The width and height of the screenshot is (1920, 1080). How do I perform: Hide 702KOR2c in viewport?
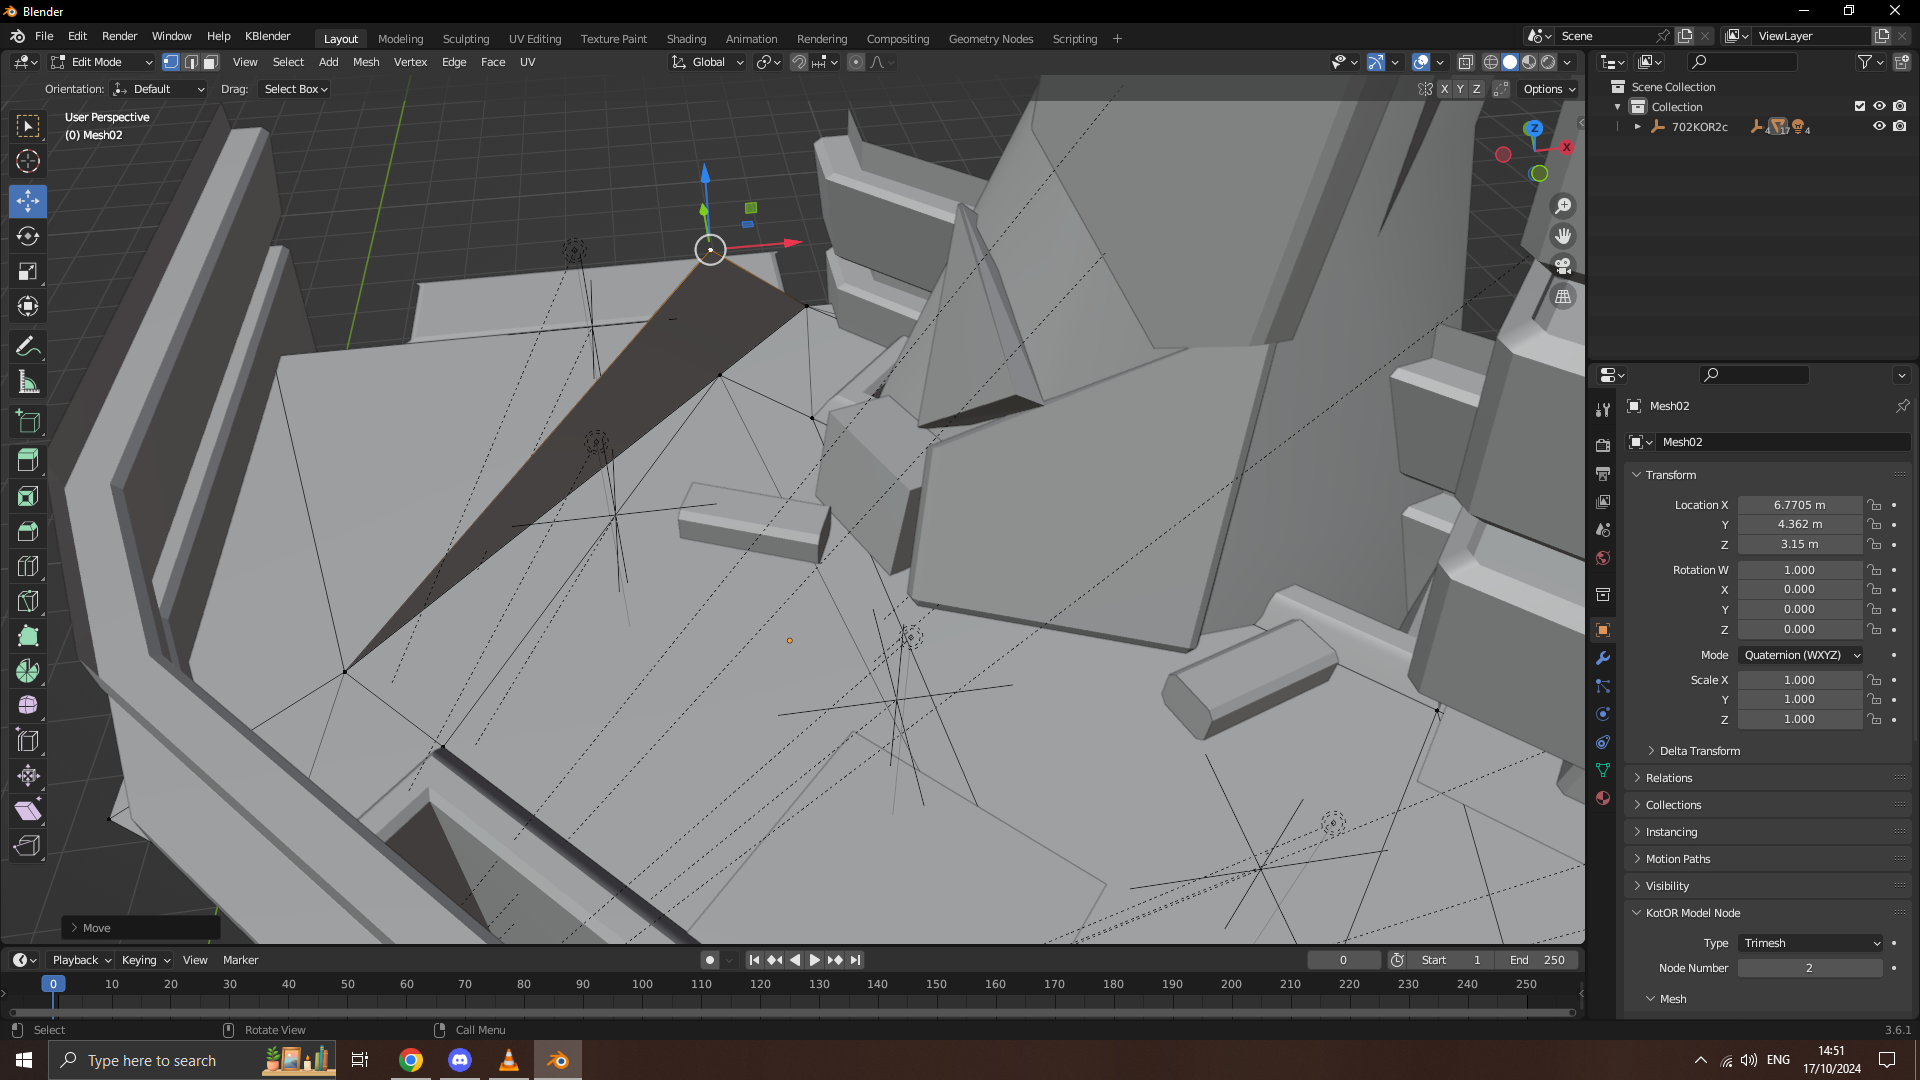tap(1879, 127)
